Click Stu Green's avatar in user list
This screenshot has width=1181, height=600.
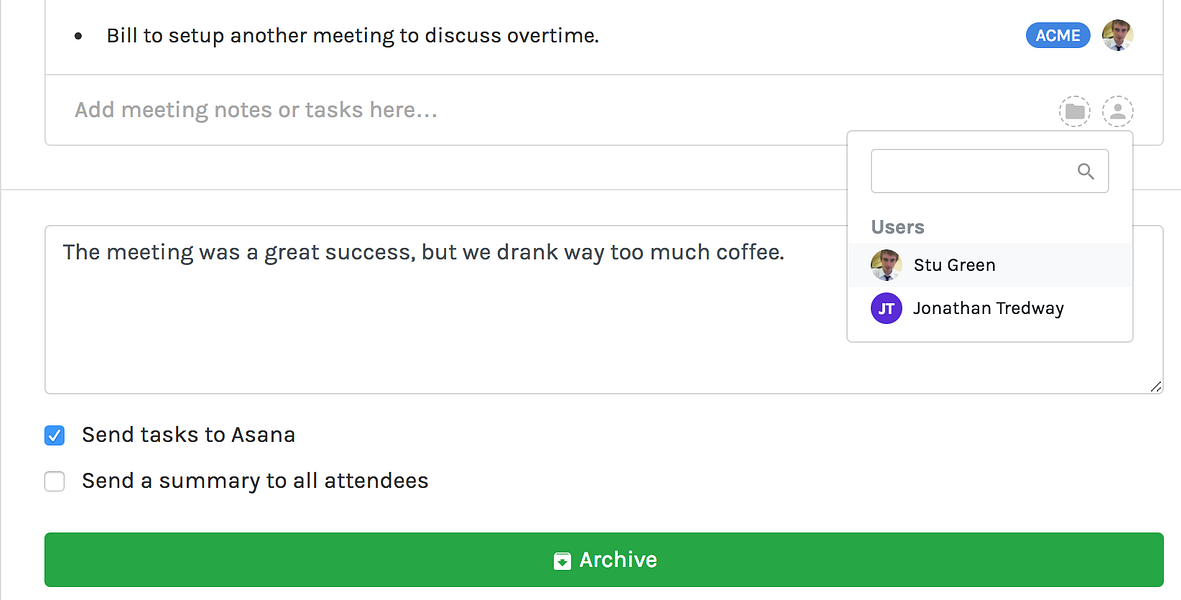886,265
